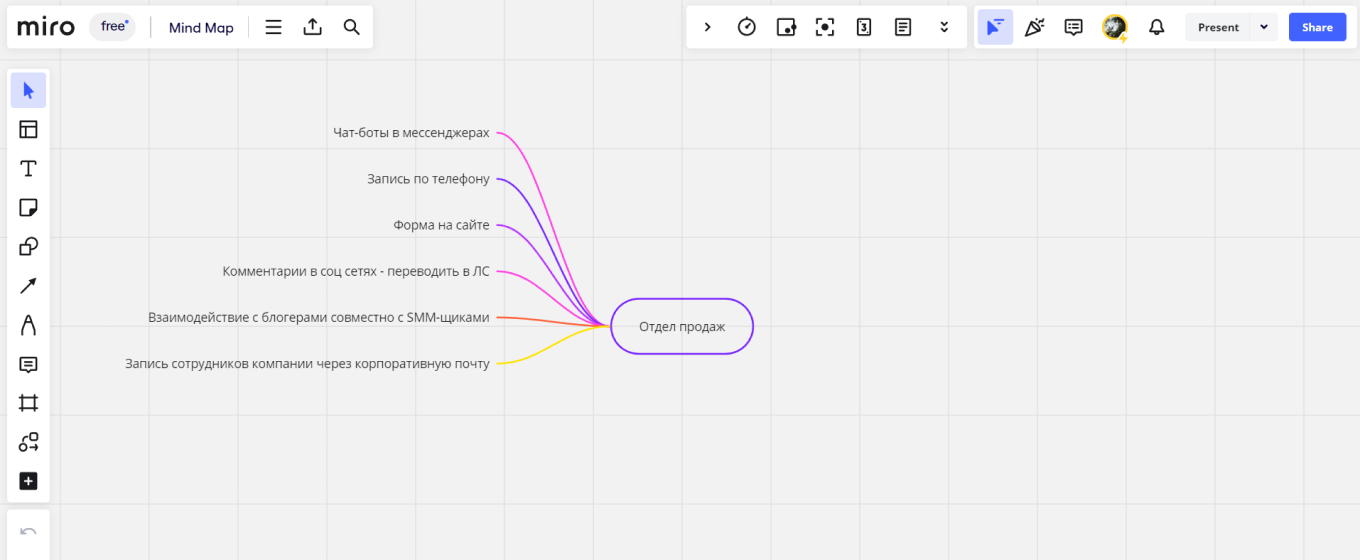The image size is (1360, 560).
Task: Open the diagramming shapes and apps tool
Action: tap(28, 442)
